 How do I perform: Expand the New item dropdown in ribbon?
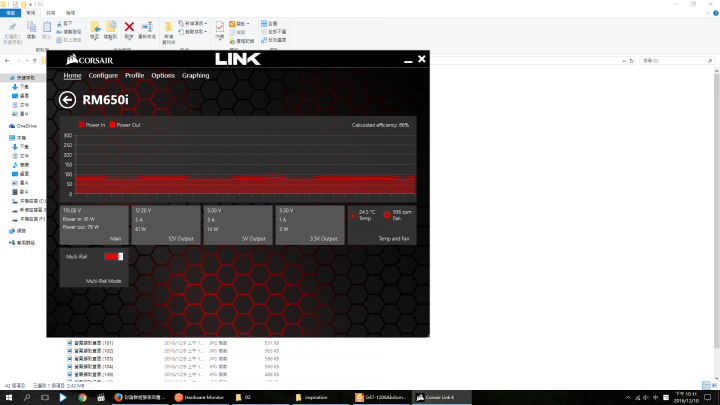click(206, 23)
